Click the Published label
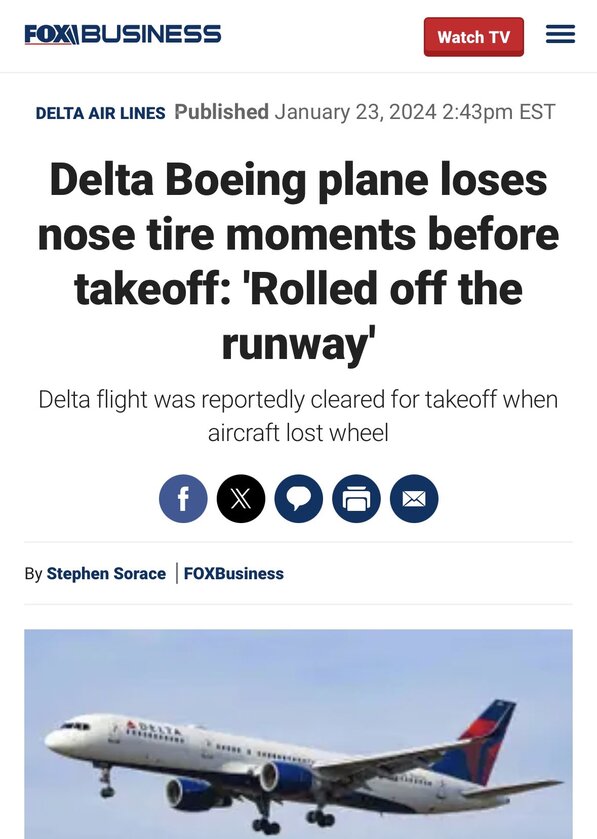Image resolution: width=597 pixels, height=839 pixels. (x=221, y=112)
